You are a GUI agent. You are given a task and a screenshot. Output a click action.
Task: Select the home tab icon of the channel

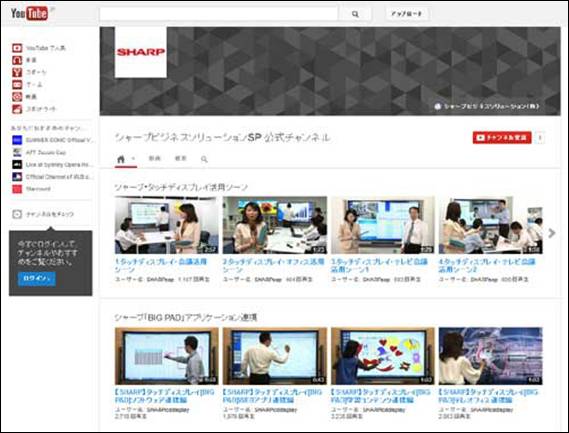point(121,159)
